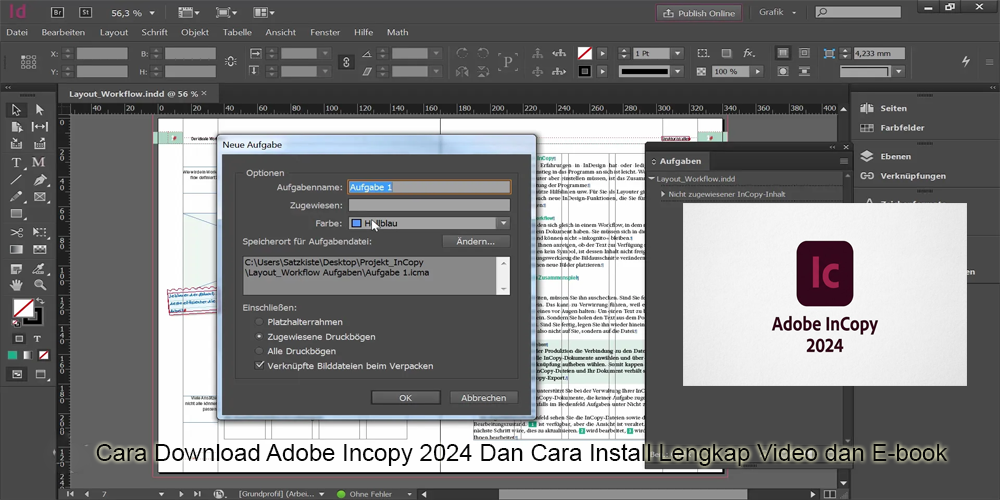1000x500 pixels.
Task: Select the Eyedropper tool
Action: tap(40, 268)
